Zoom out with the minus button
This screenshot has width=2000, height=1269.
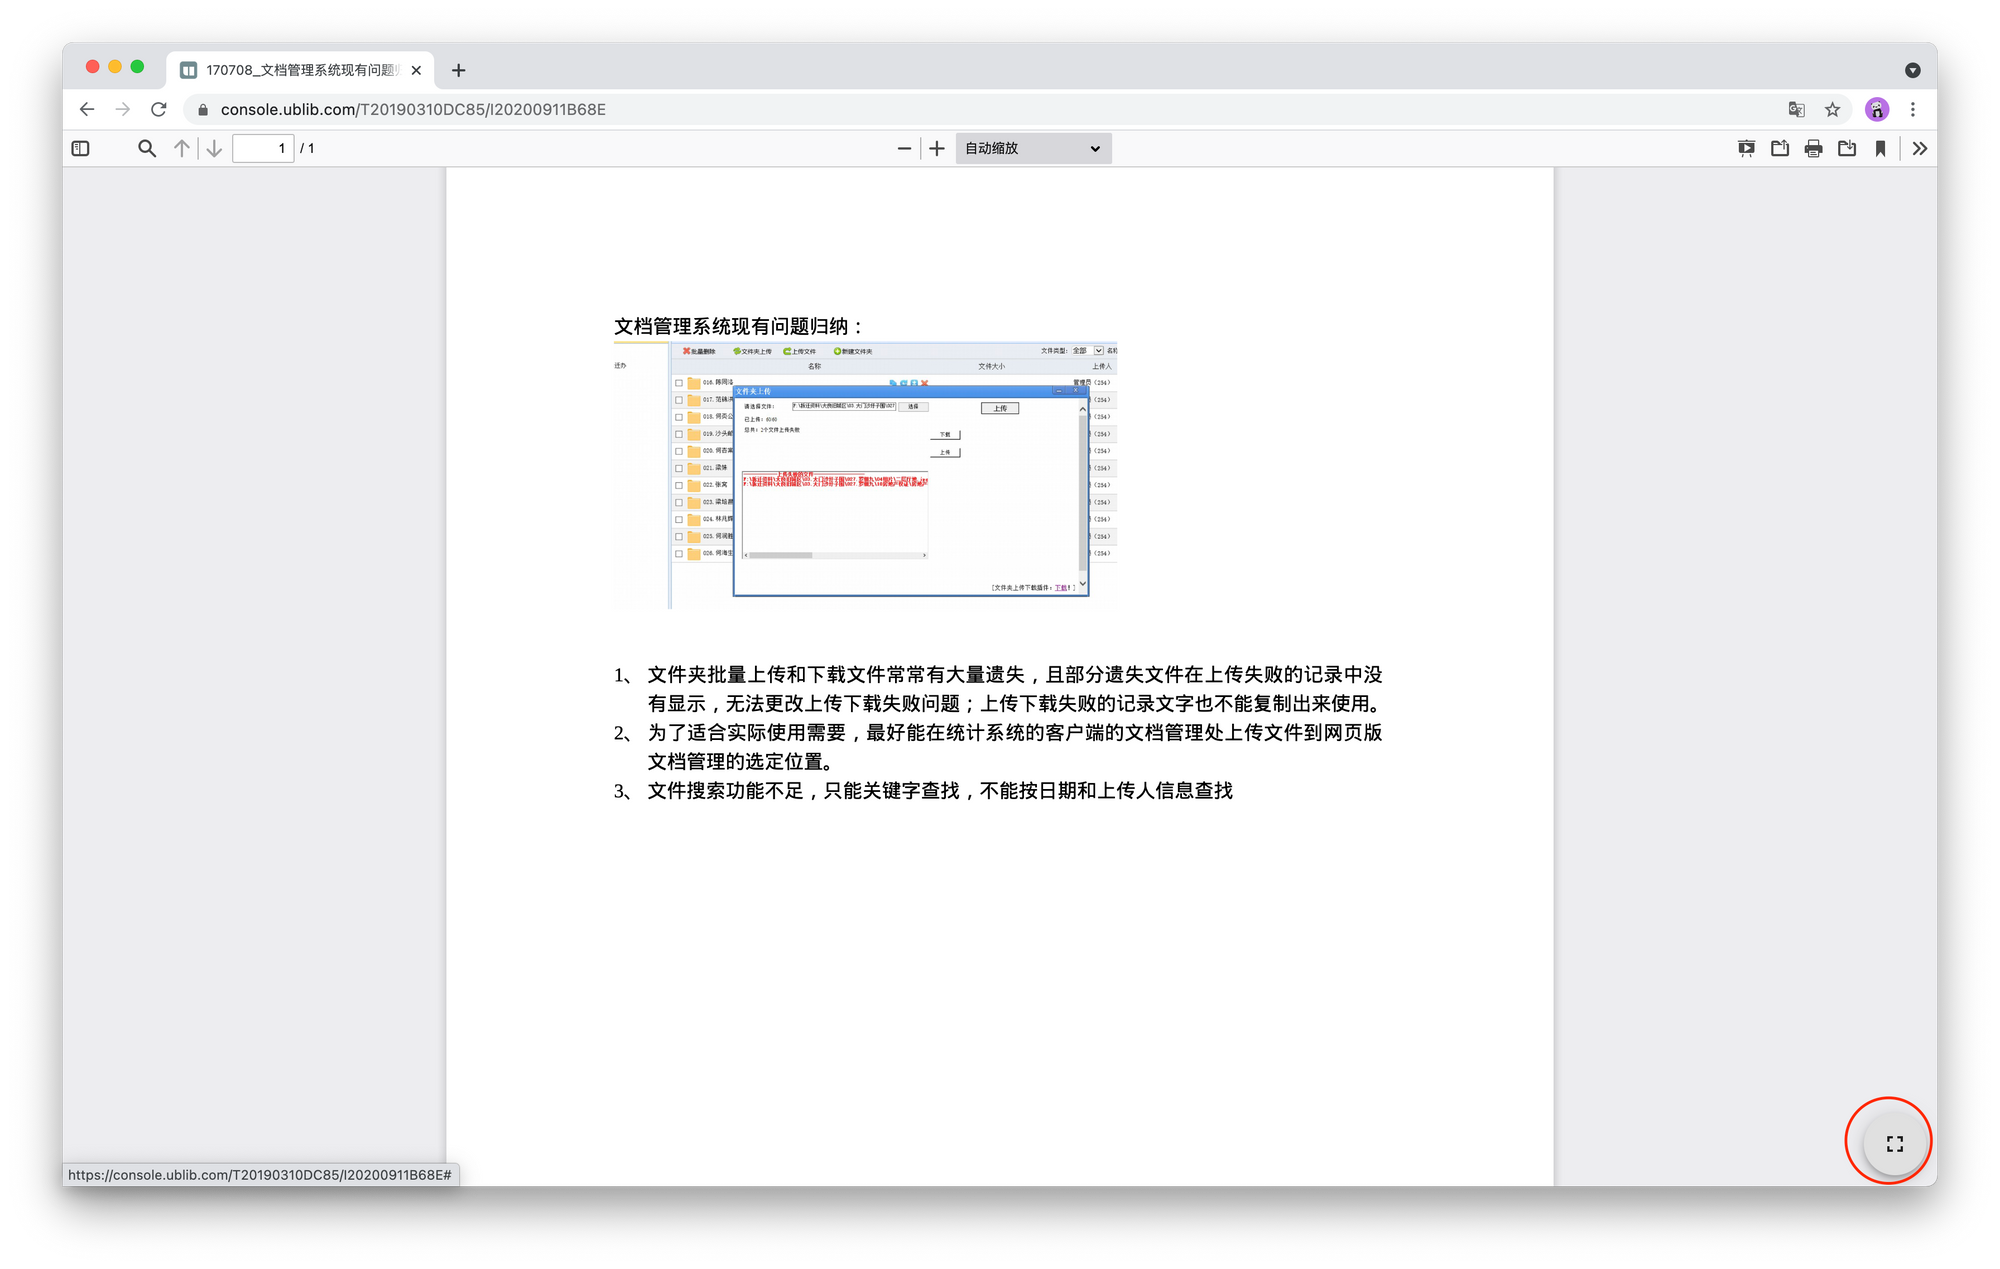(904, 148)
